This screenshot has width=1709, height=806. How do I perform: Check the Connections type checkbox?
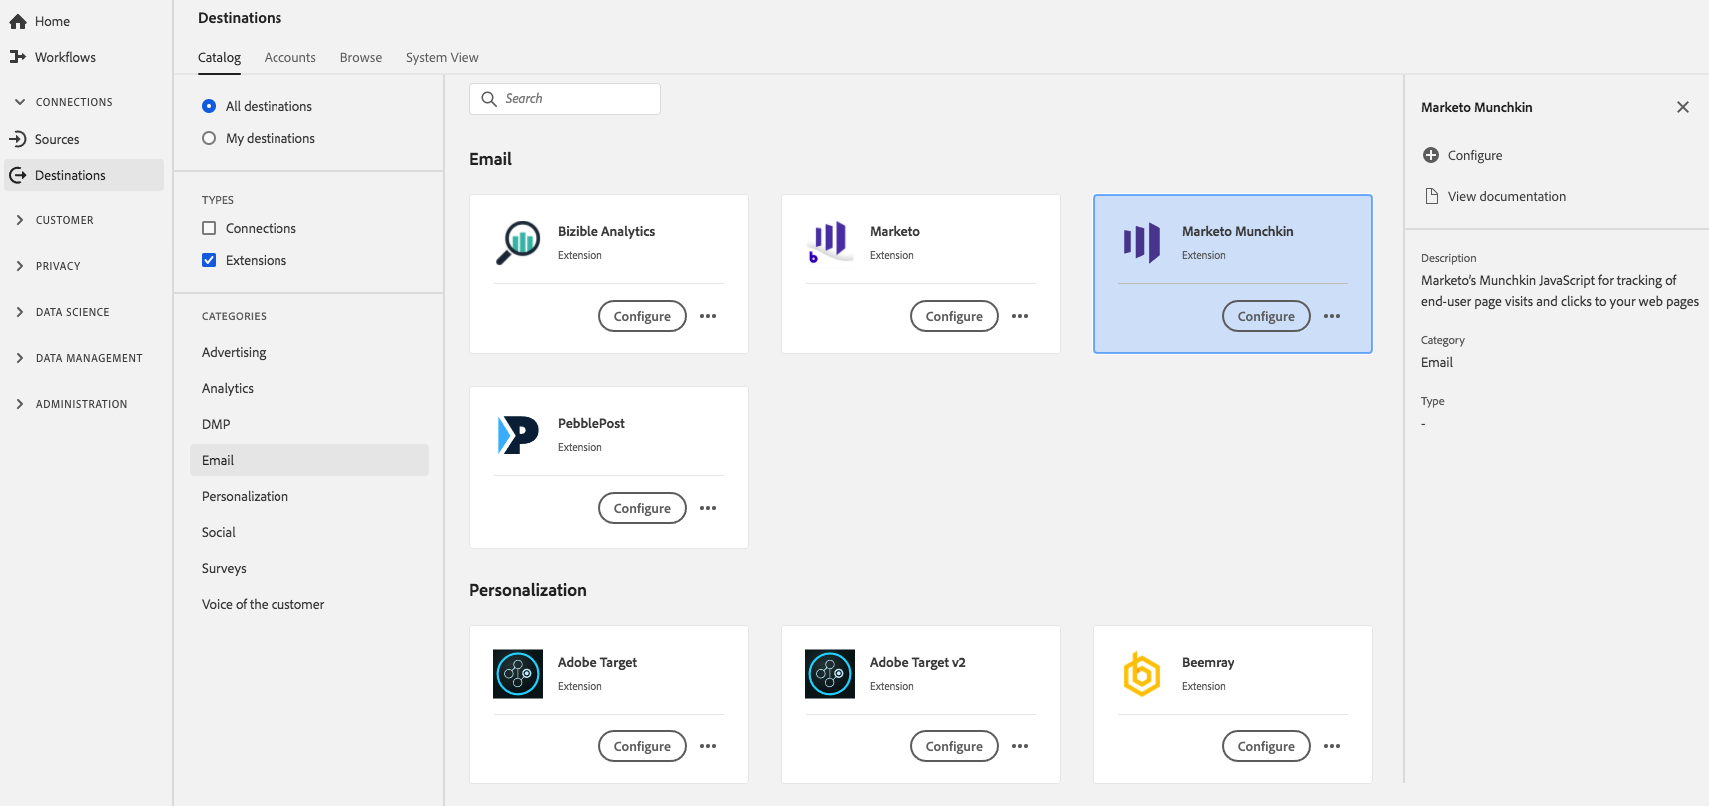[x=209, y=228]
